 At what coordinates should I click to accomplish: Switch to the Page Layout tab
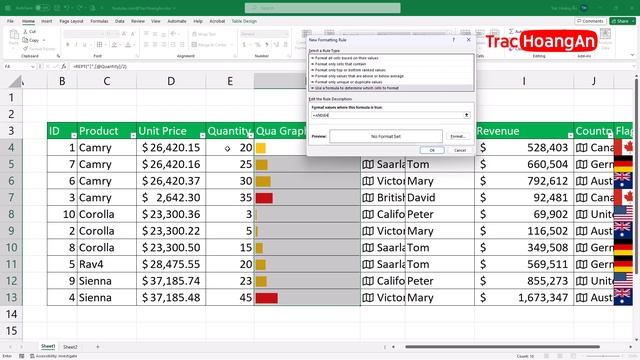coord(71,21)
